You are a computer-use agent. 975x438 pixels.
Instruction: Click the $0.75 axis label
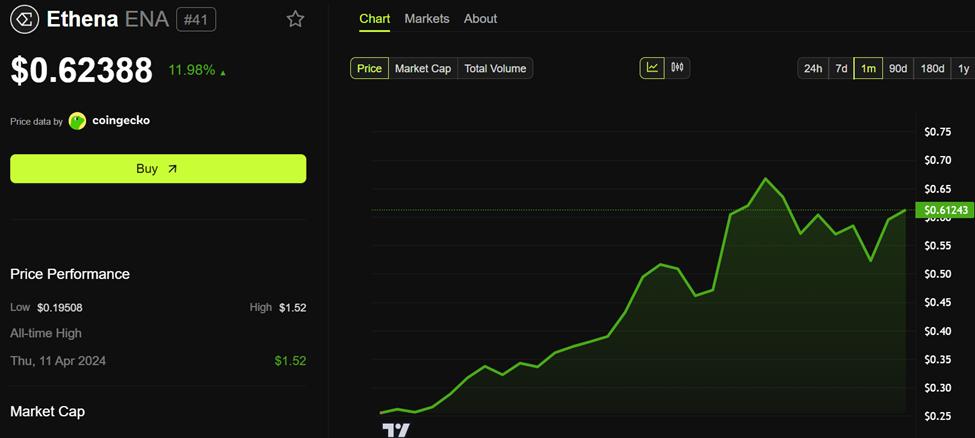click(938, 132)
